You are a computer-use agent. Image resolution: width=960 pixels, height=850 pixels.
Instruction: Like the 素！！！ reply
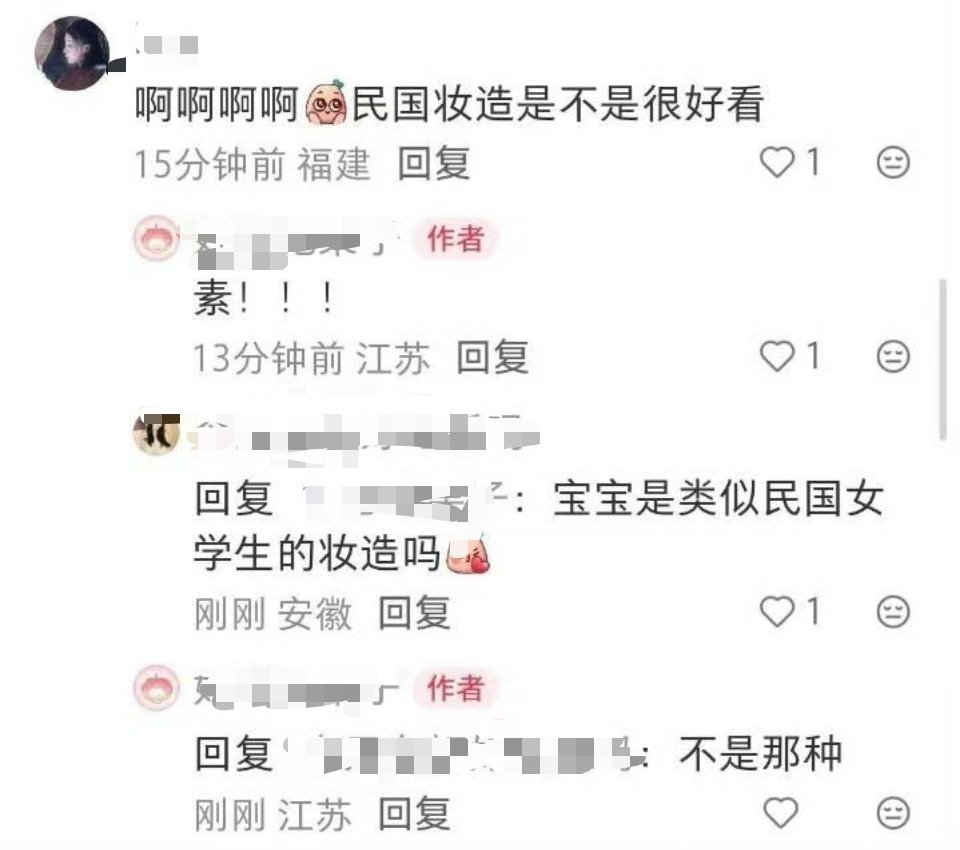[x=778, y=356]
